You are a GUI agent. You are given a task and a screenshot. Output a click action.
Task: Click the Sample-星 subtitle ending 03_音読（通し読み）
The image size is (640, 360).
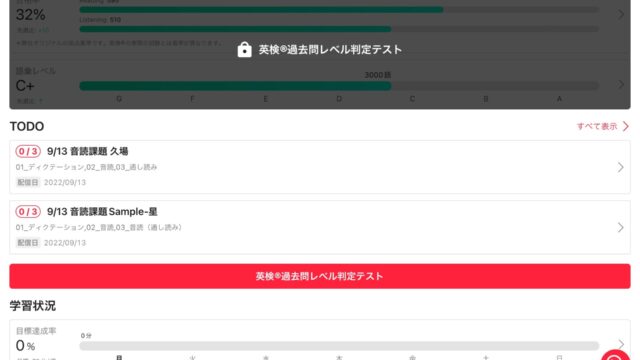click(x=99, y=227)
